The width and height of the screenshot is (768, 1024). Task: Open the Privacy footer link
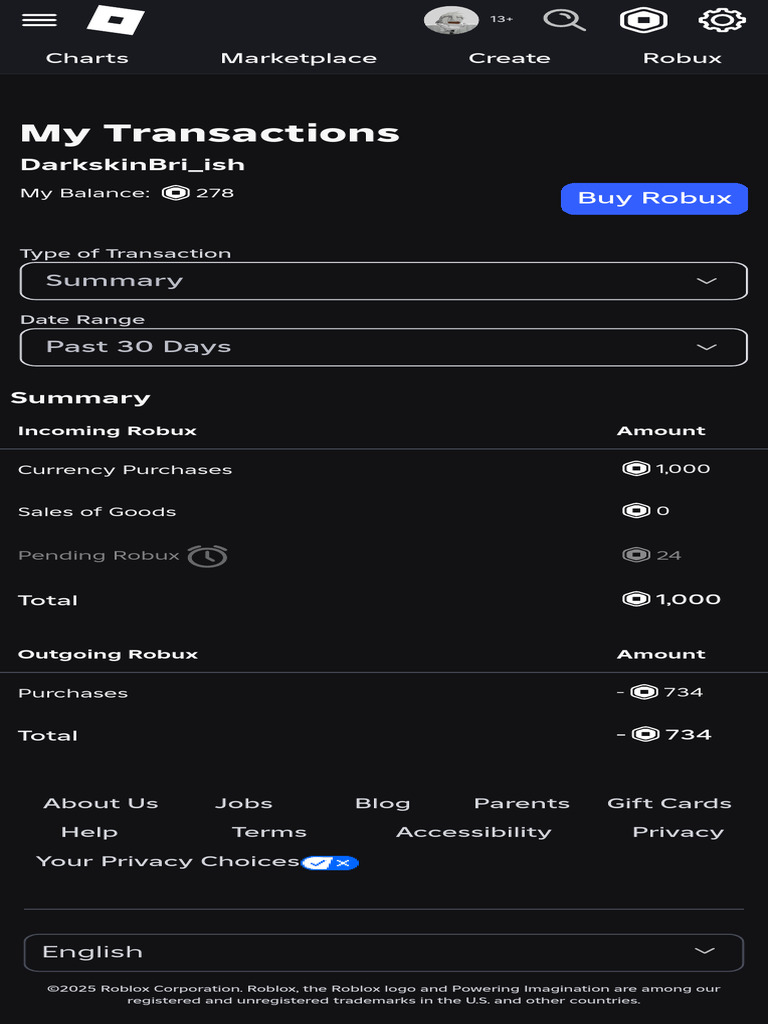678,832
